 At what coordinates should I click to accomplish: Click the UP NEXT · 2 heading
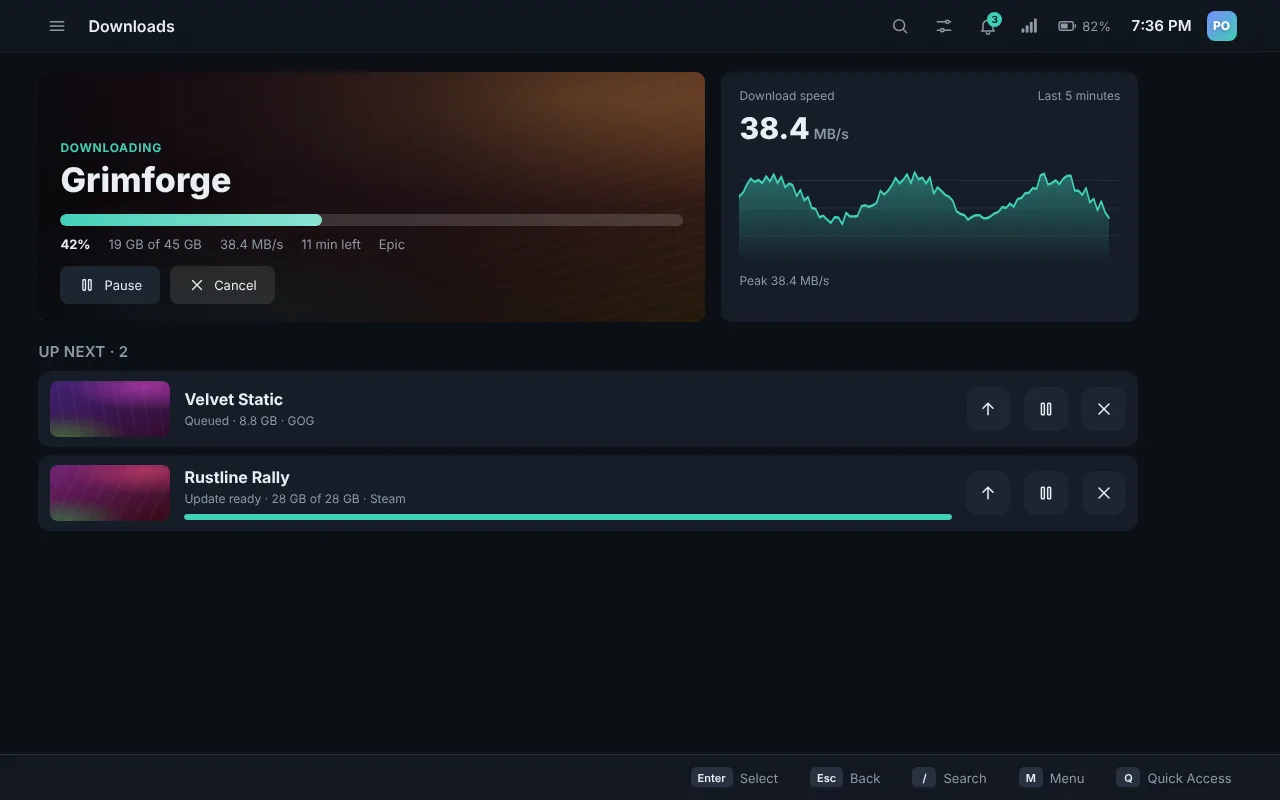pos(83,352)
